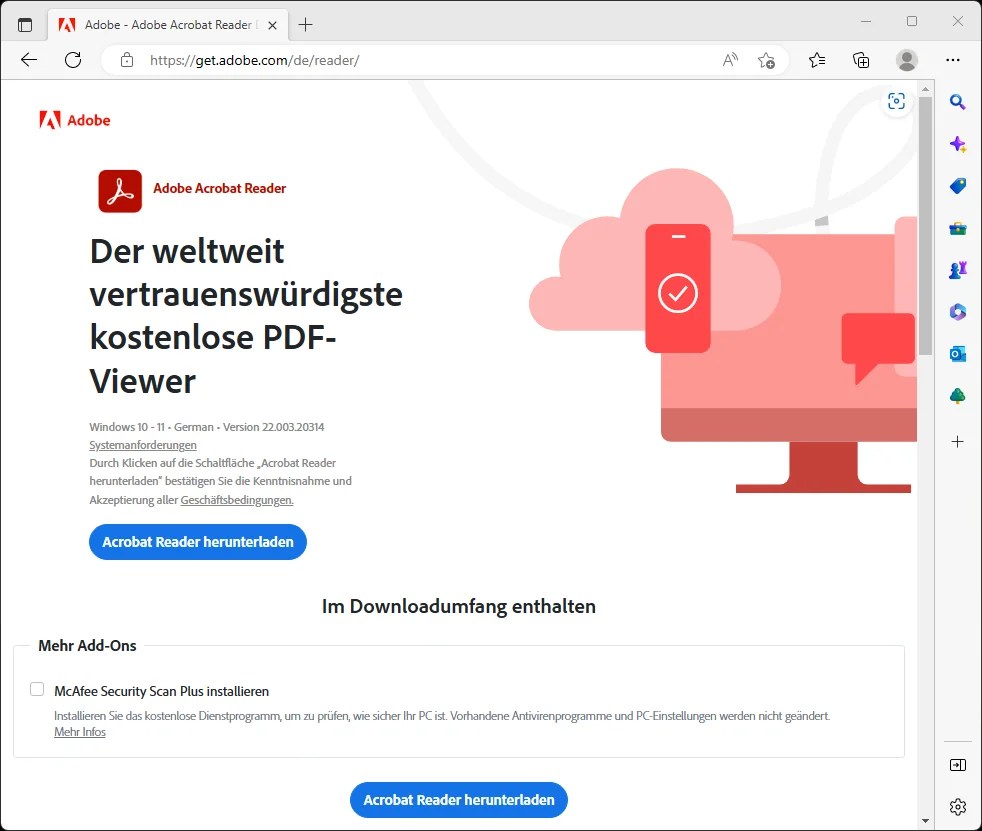Launch the visual search icon on the page
Screen dimensions: 982x831
pos(896,100)
